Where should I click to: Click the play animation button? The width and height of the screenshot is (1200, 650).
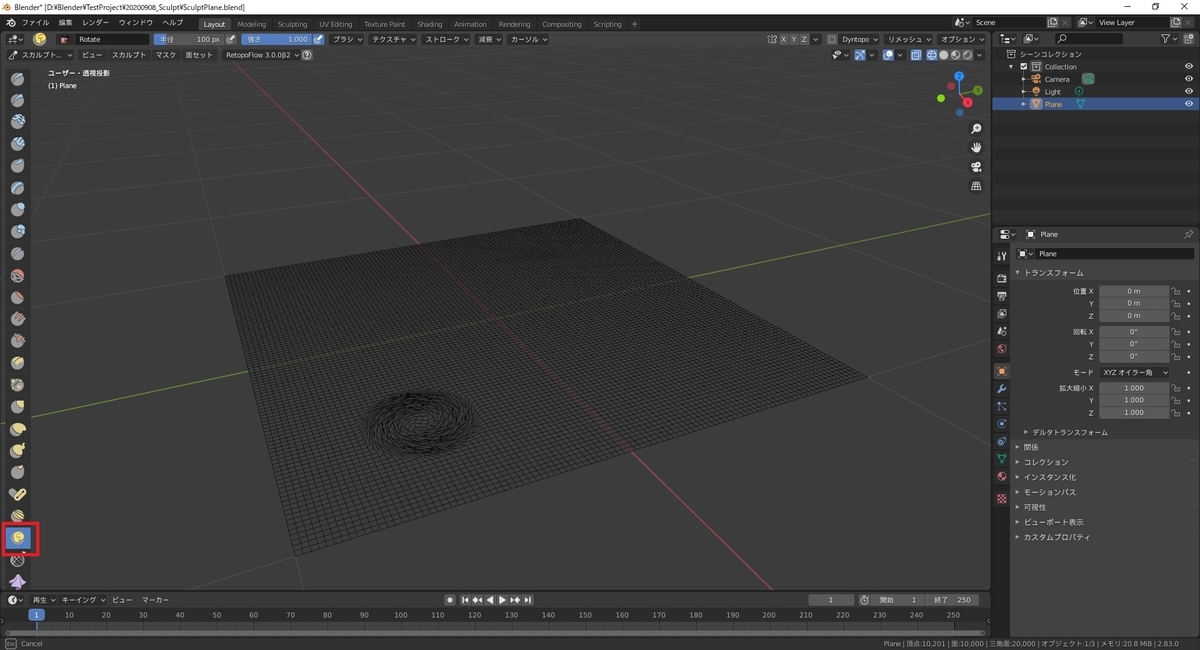point(502,599)
